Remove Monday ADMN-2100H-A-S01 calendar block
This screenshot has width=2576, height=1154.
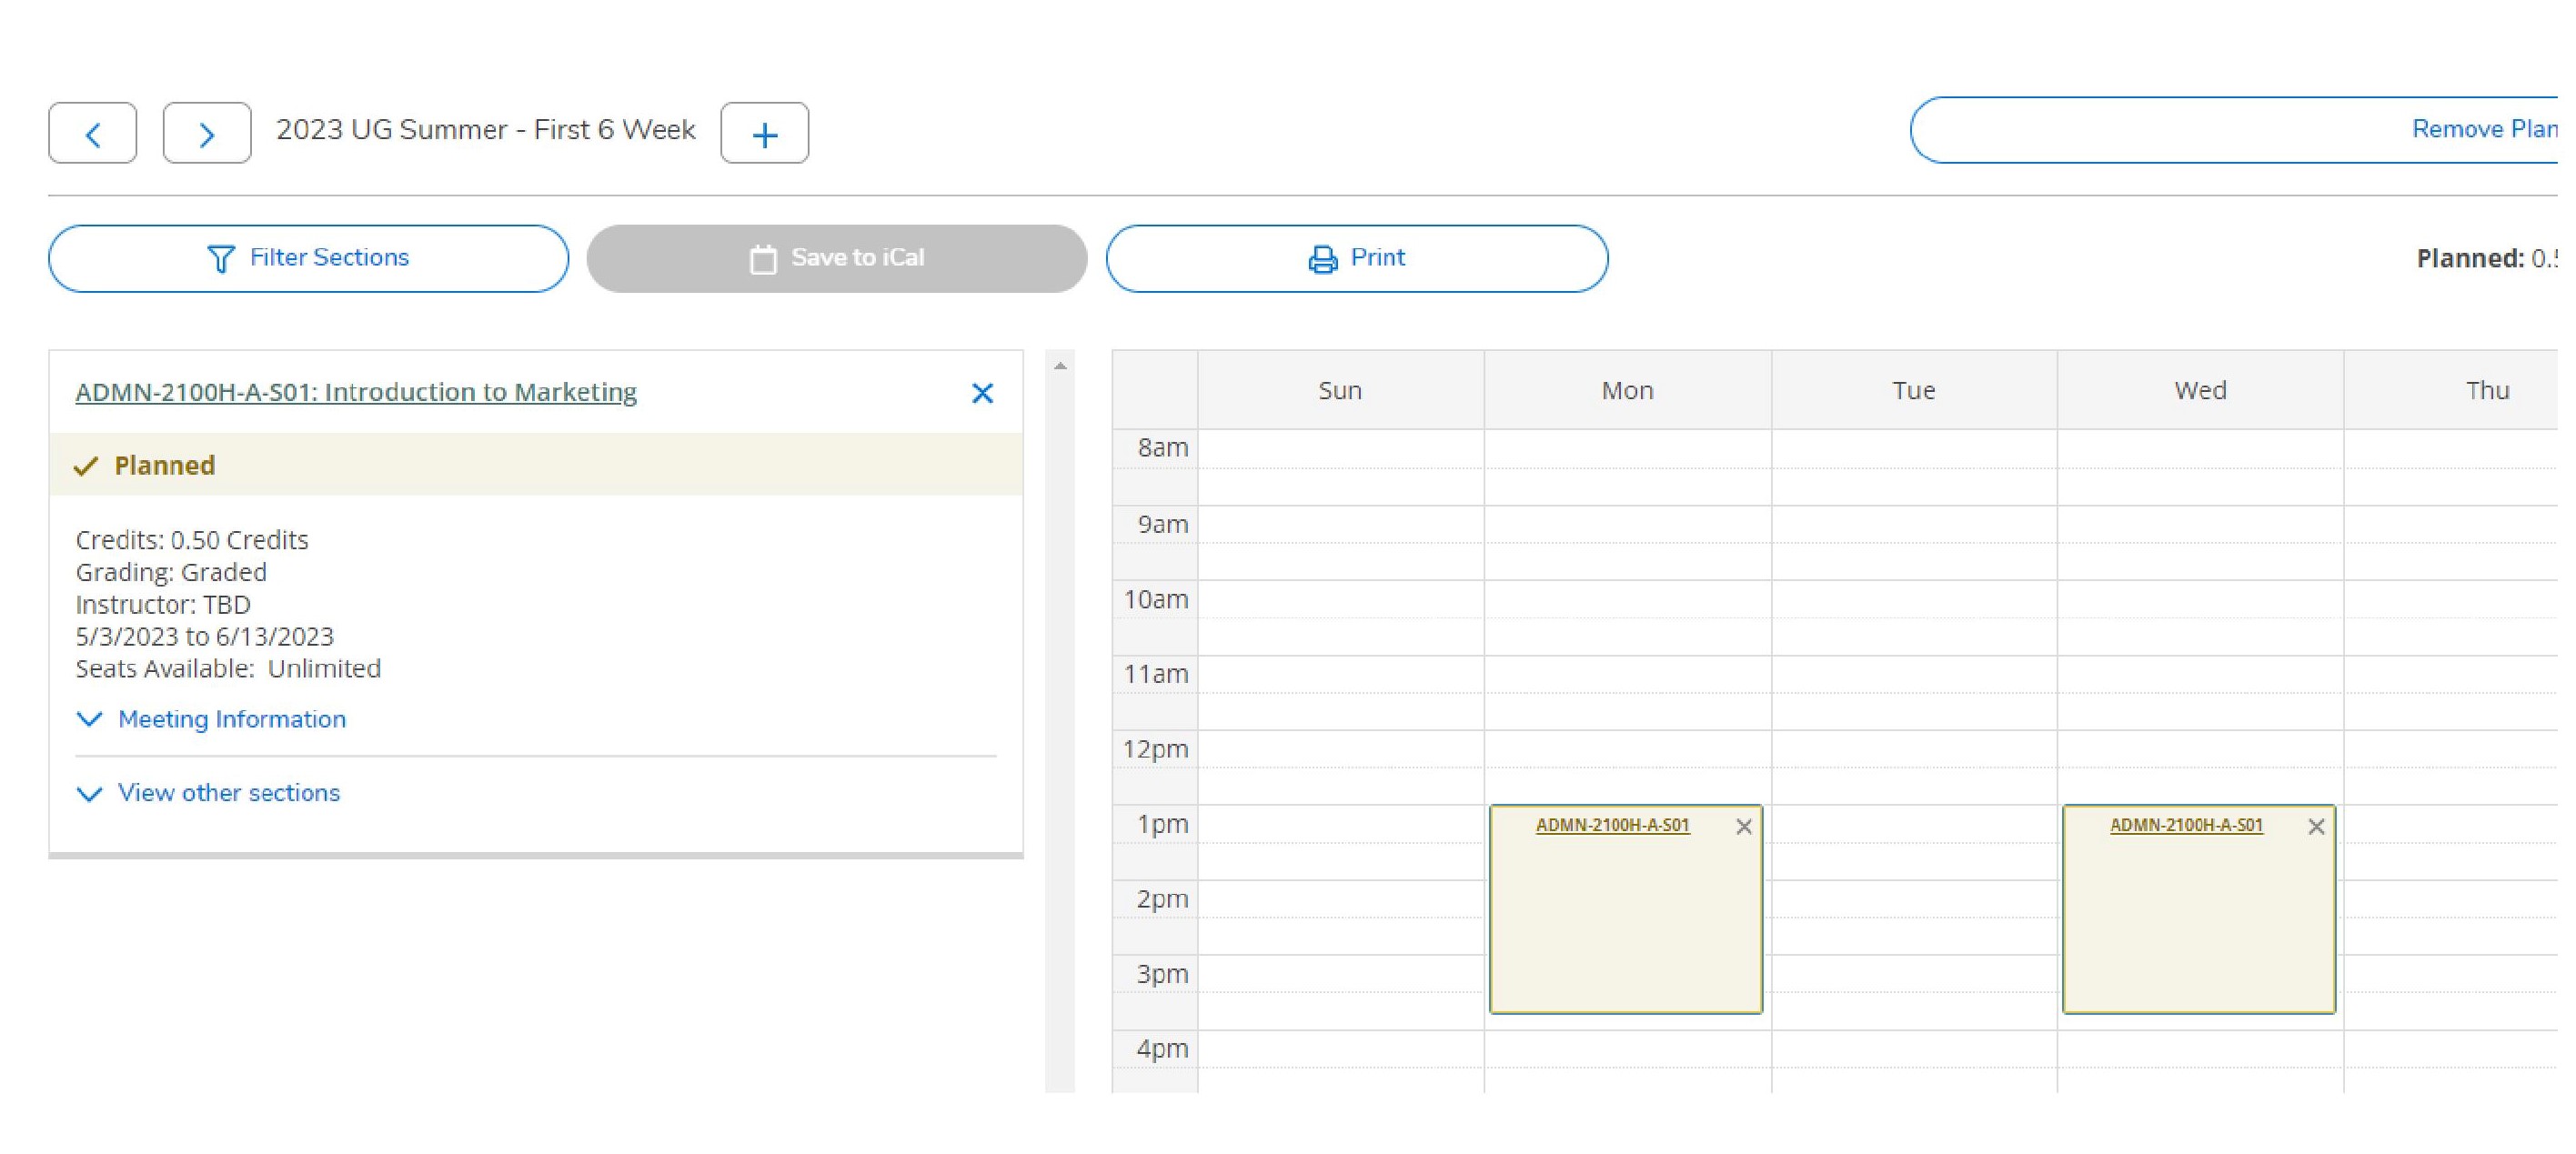[x=1743, y=827]
